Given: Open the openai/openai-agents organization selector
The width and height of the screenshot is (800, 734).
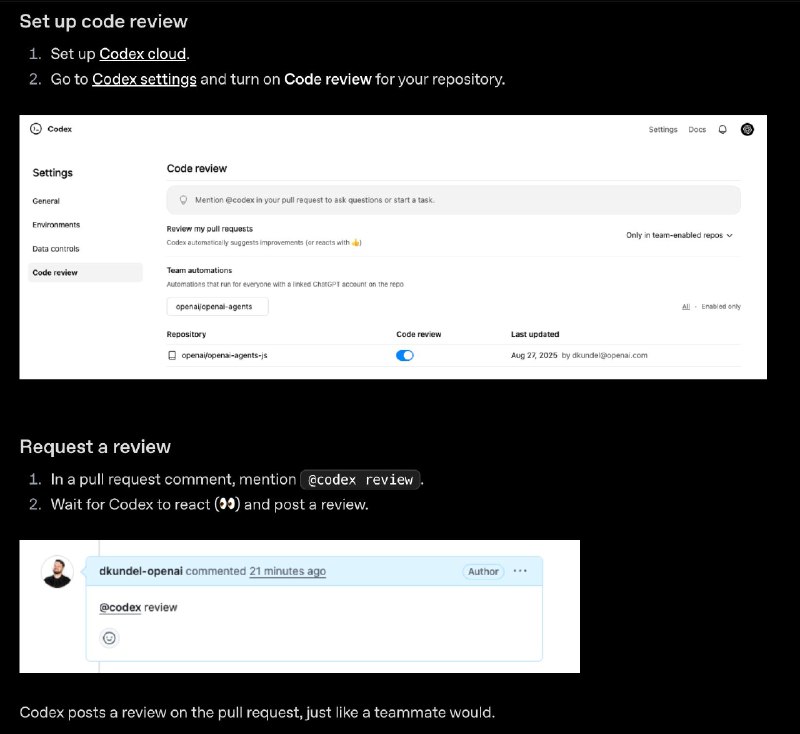Looking at the screenshot, I should pos(216,305).
